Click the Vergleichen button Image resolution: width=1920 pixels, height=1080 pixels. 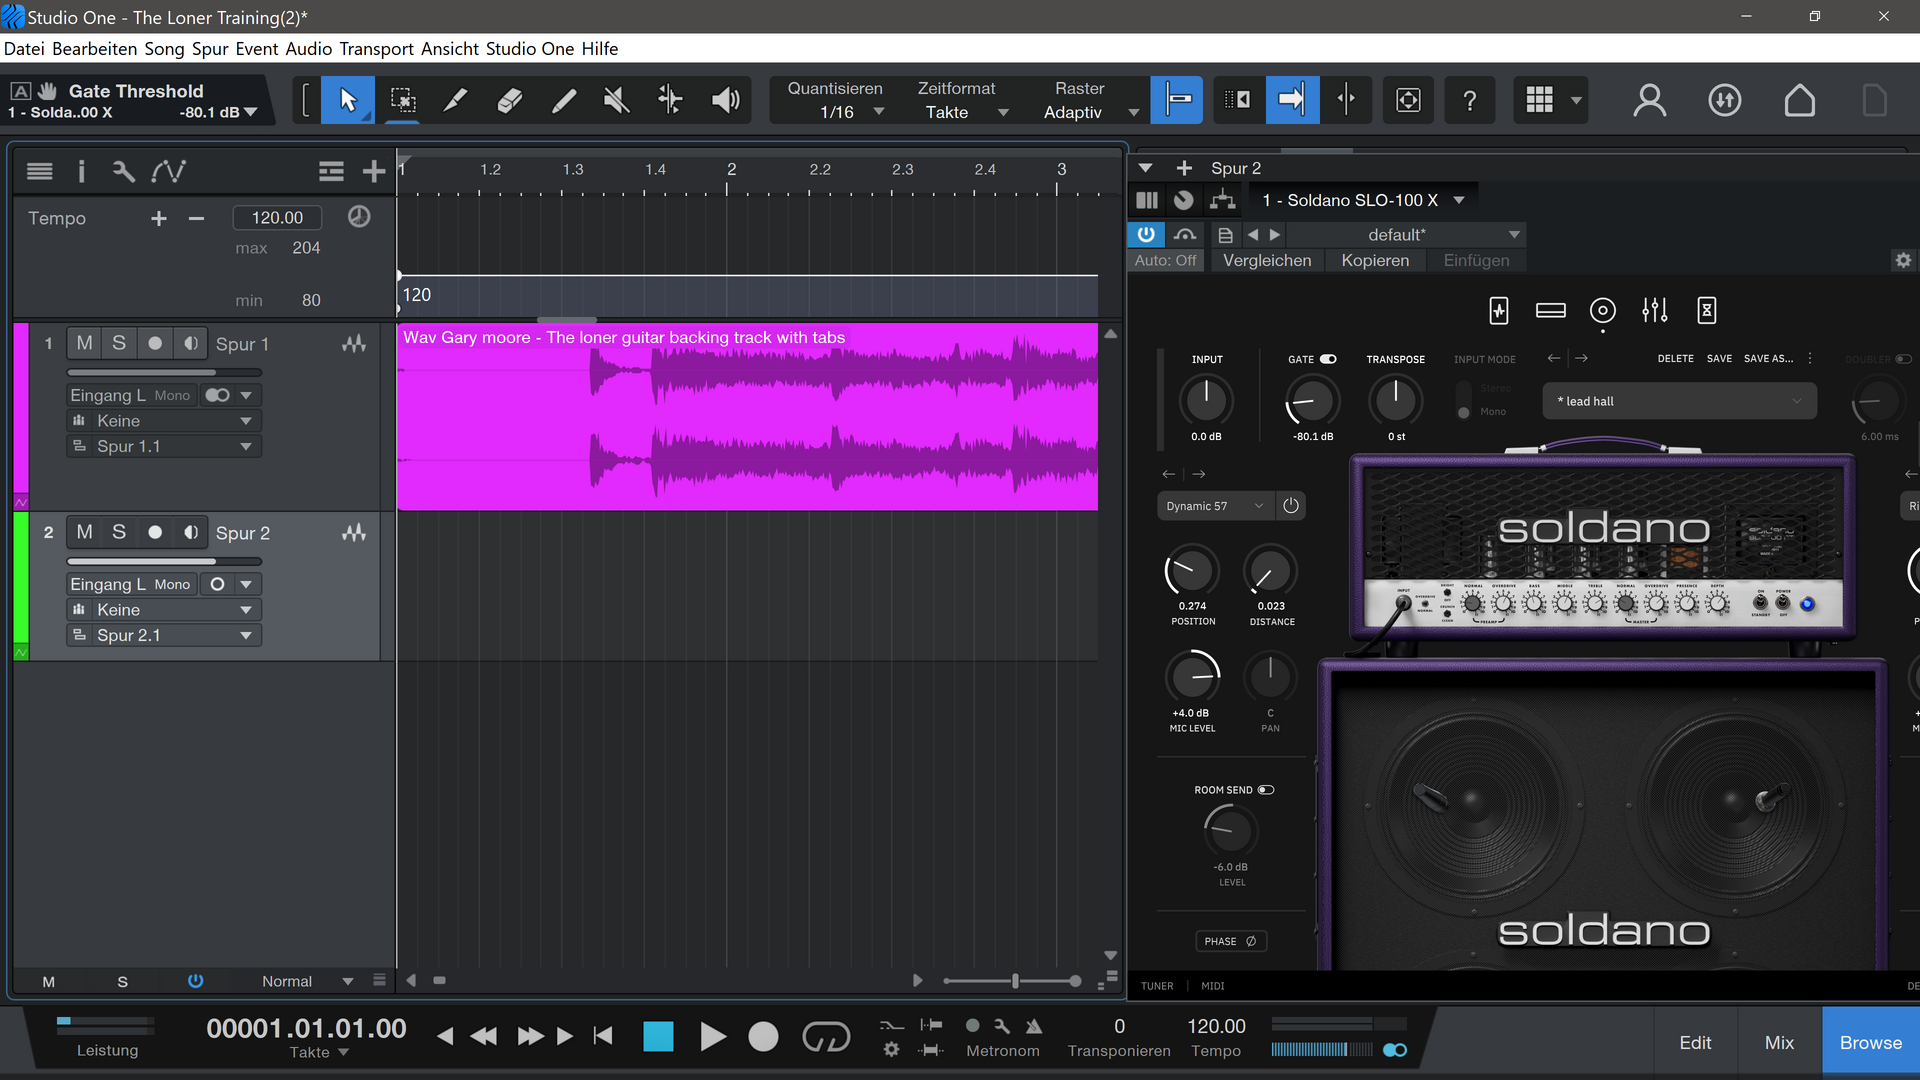point(1266,260)
